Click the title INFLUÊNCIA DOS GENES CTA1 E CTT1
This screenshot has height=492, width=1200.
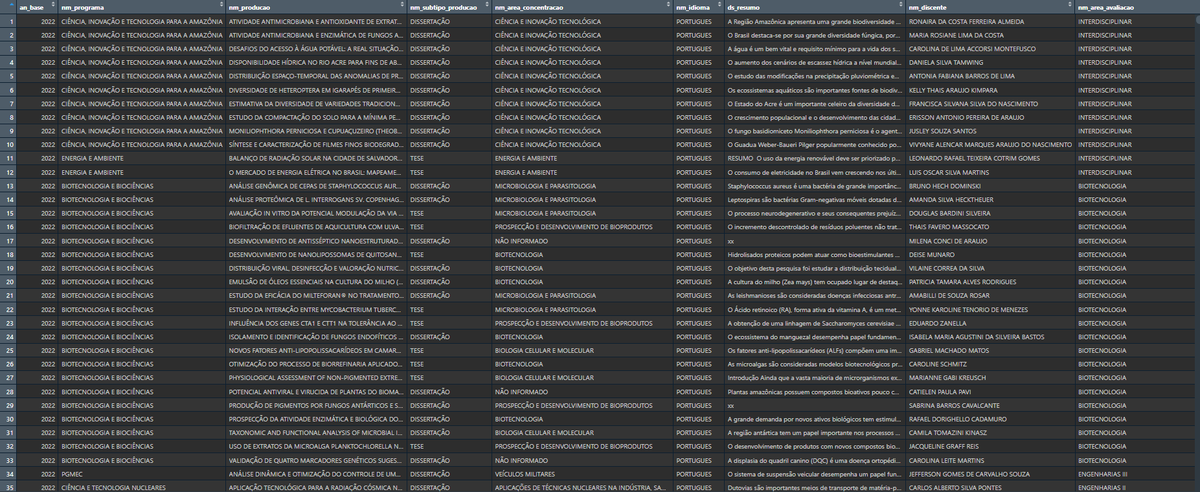coord(315,323)
